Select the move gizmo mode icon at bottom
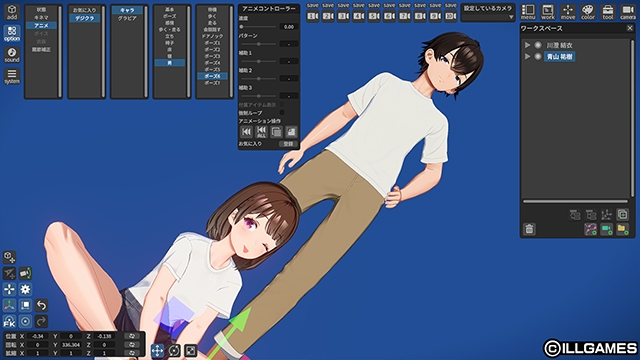This screenshot has height=360, width=640. tap(158, 350)
